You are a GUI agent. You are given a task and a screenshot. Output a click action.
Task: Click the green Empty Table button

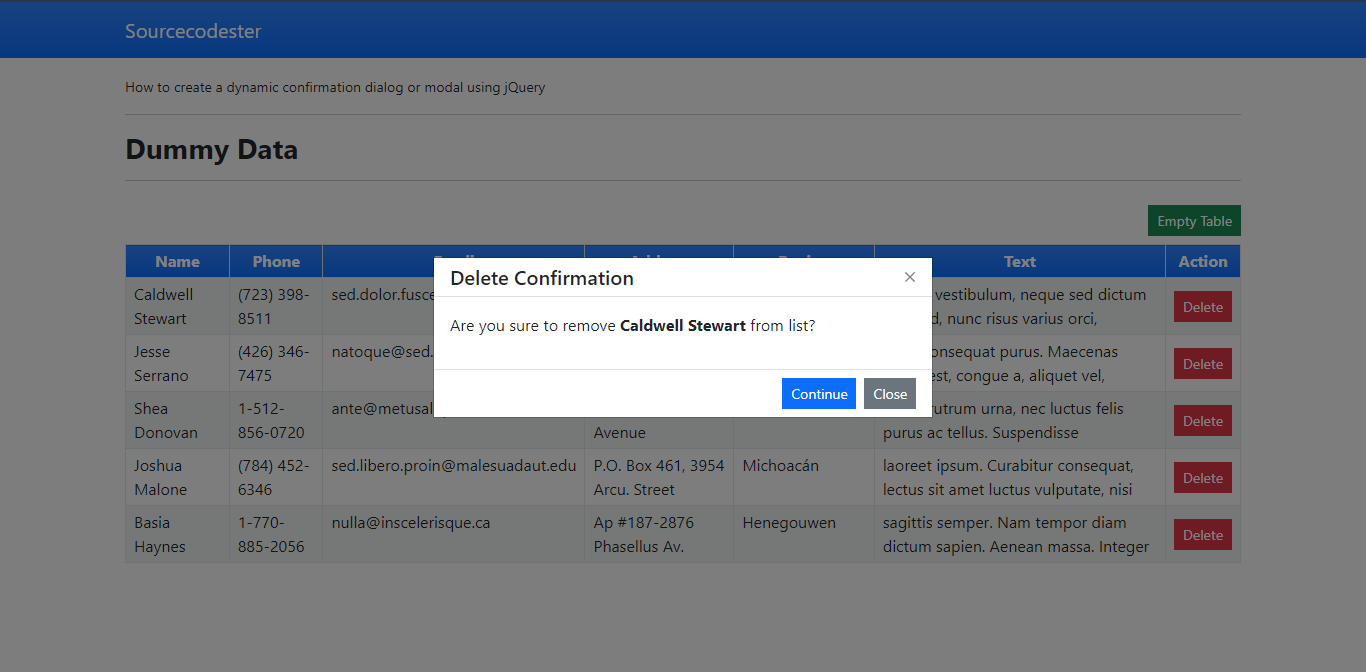1194,220
